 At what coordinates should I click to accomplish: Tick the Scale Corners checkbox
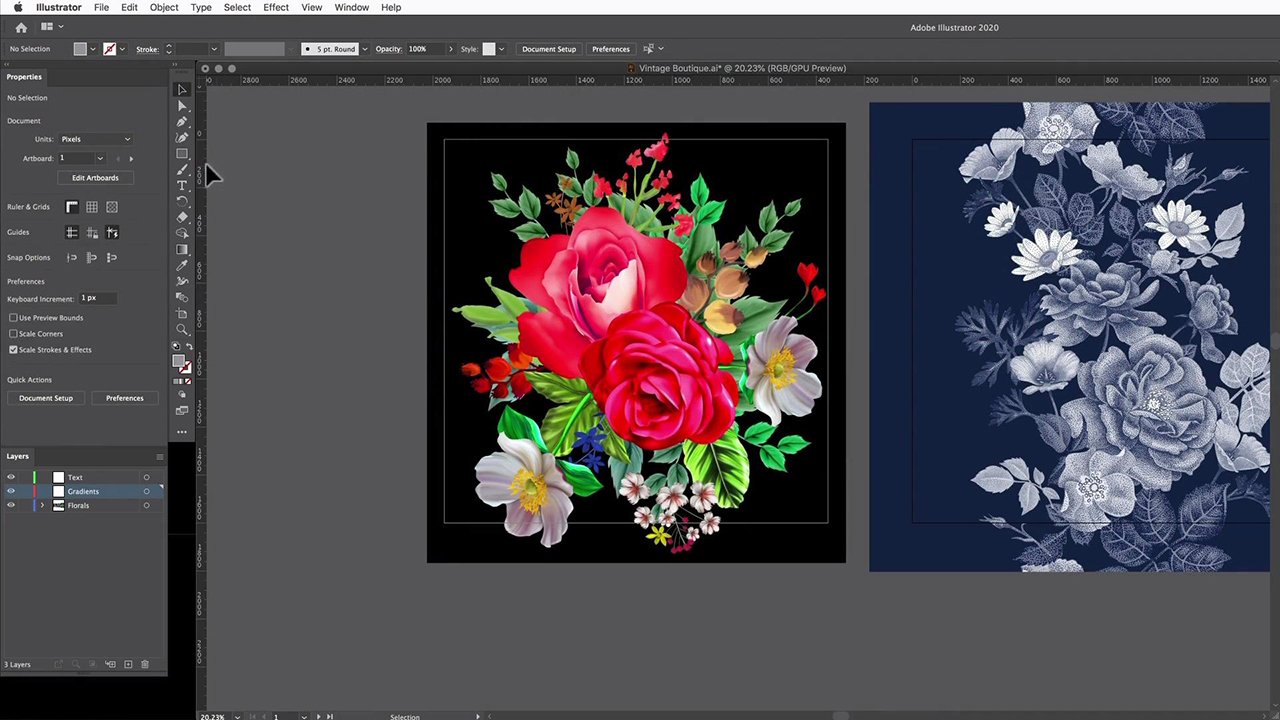click(x=13, y=334)
